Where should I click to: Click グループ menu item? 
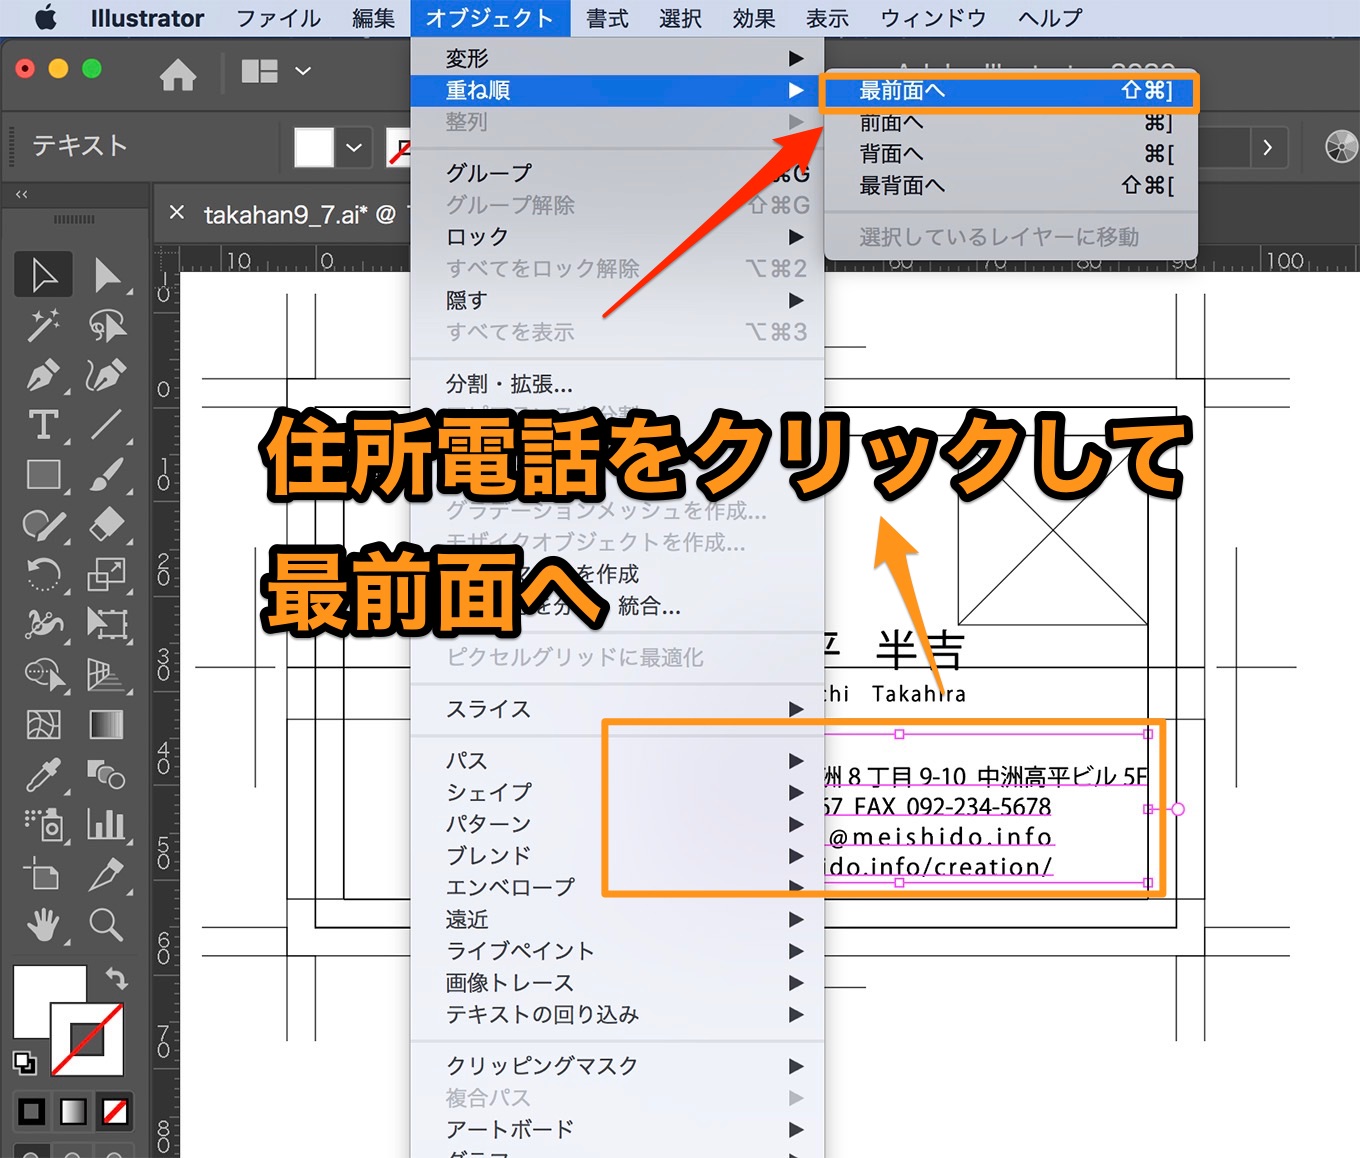point(617,173)
